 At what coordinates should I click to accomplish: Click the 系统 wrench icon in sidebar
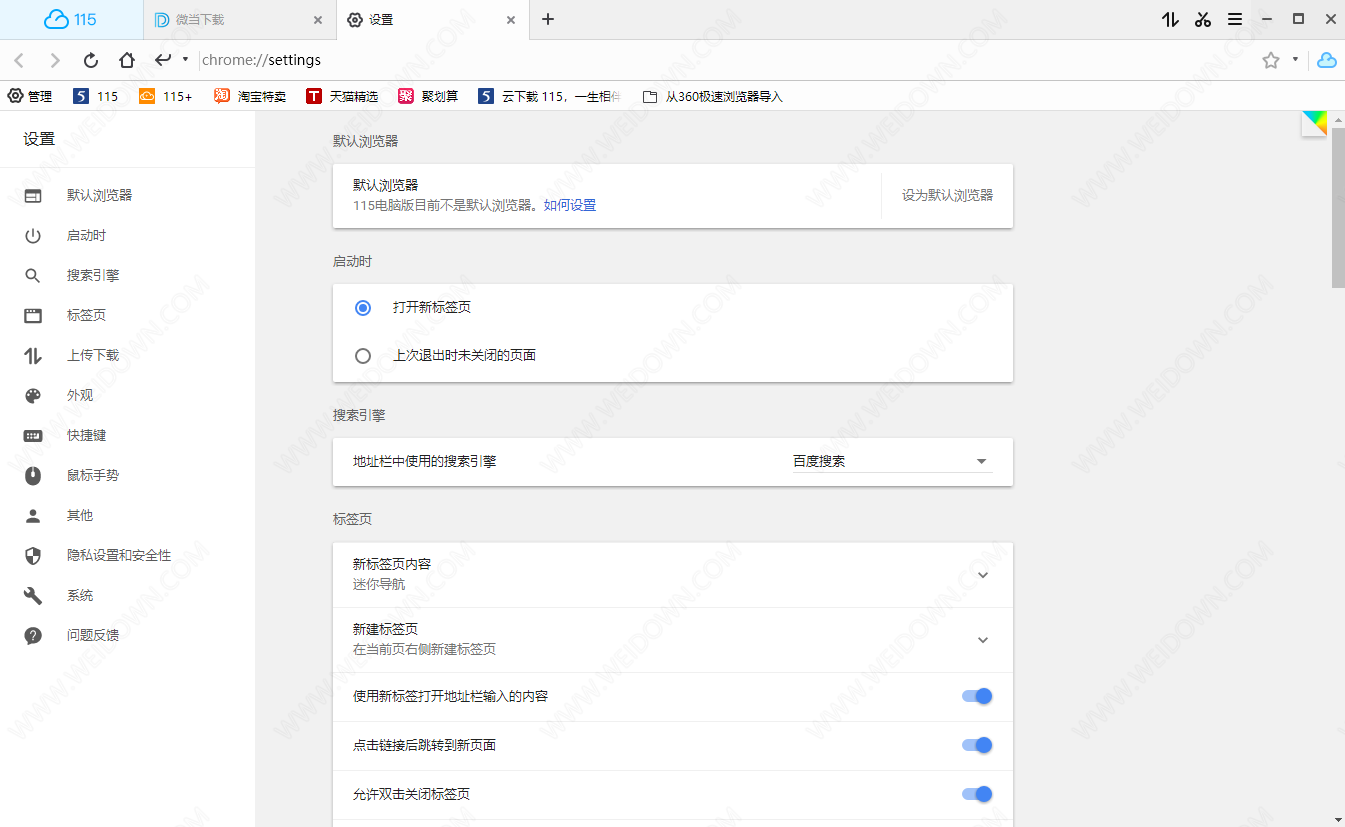coord(33,595)
